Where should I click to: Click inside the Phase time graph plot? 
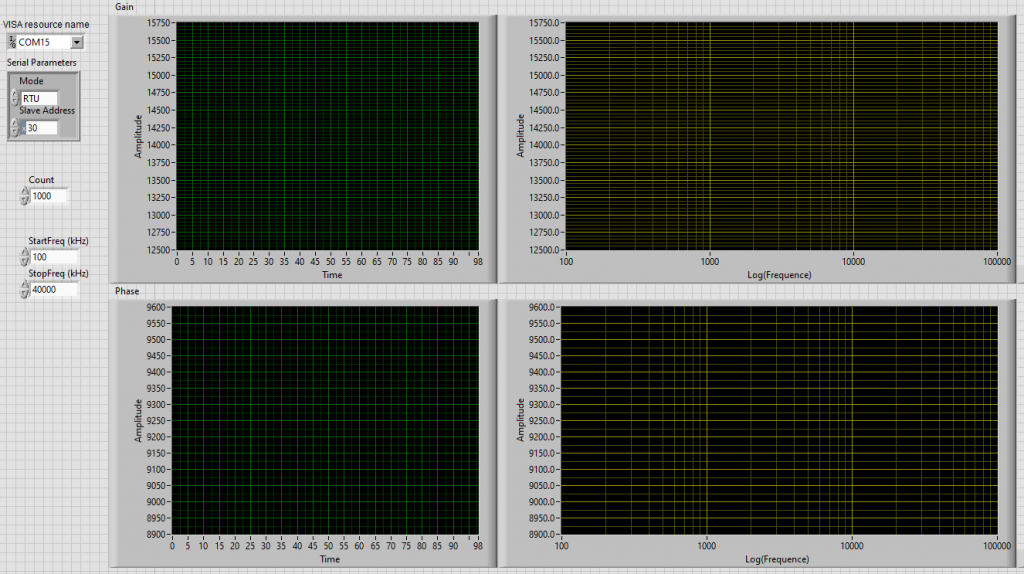pos(327,420)
